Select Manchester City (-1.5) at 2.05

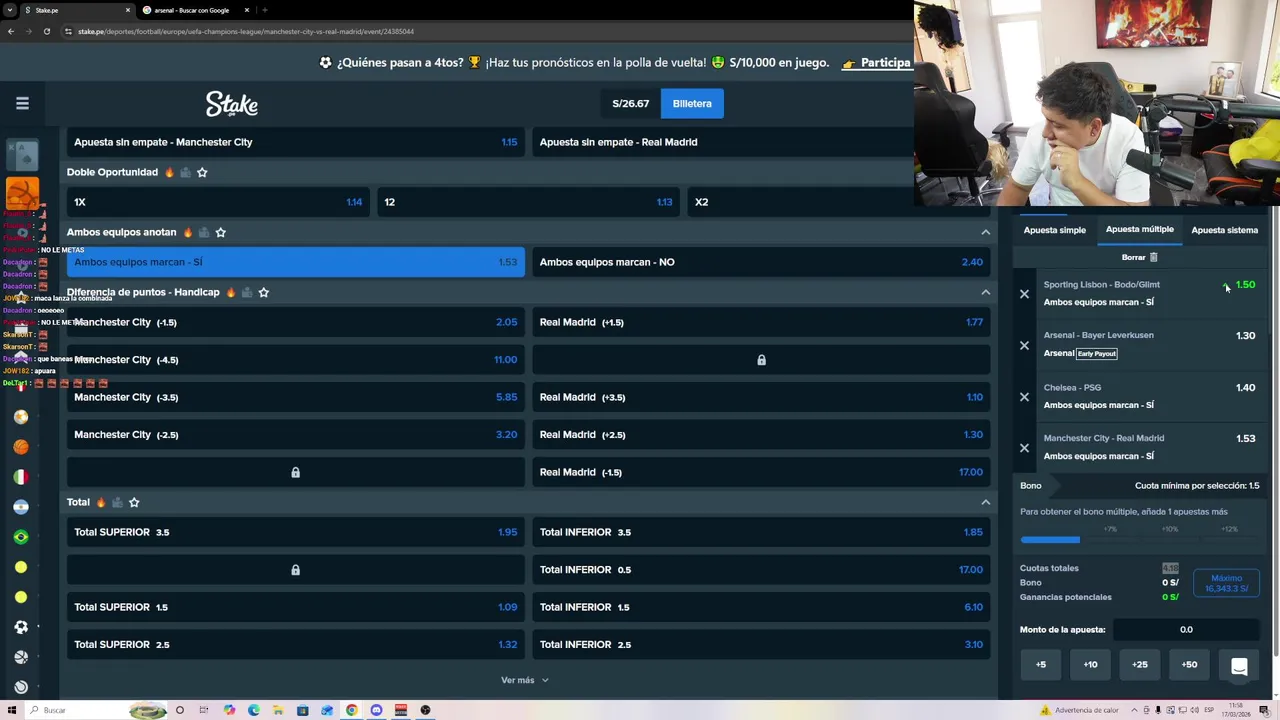[296, 322]
